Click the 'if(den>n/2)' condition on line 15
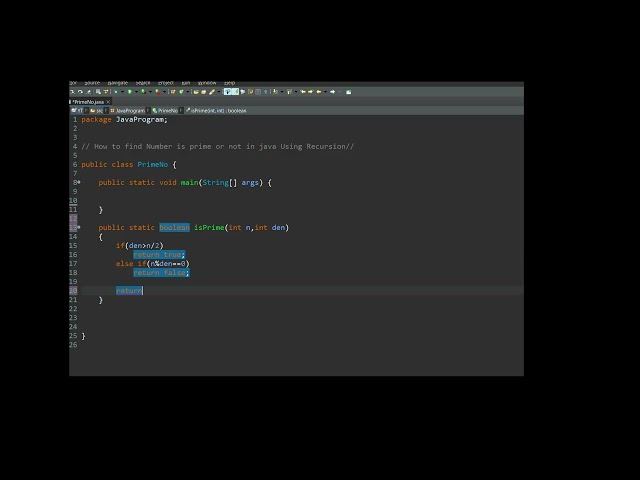The image size is (640, 480). pos(140,245)
